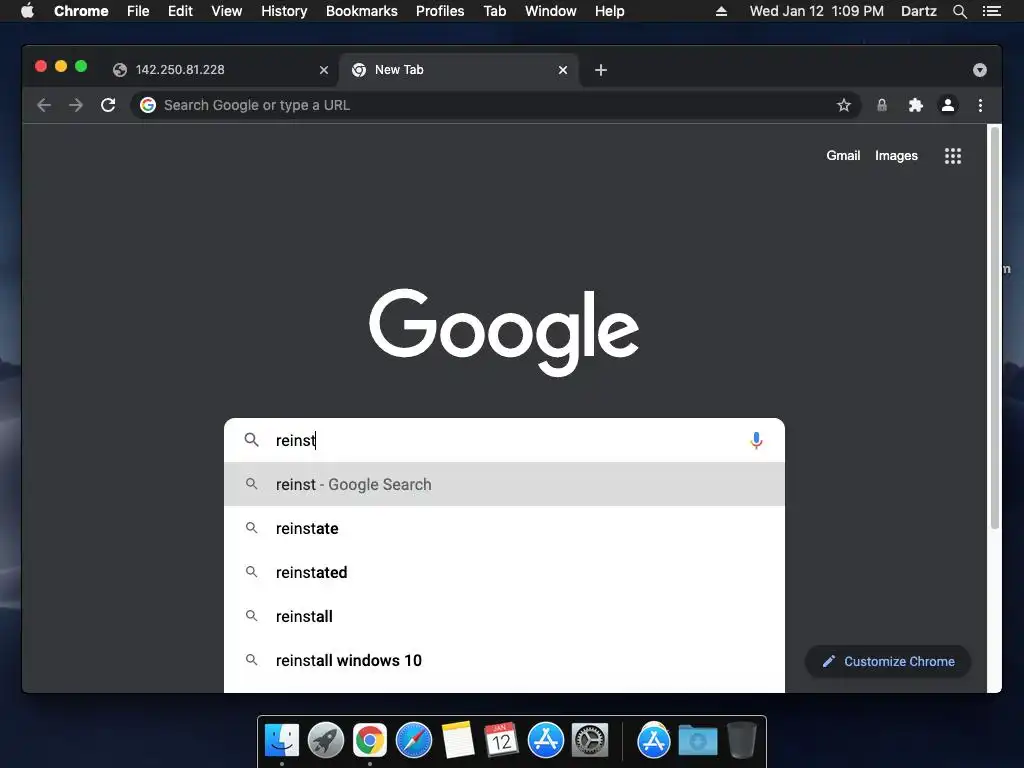Open the Window menu
This screenshot has height=768, width=1024.
coord(551,11)
